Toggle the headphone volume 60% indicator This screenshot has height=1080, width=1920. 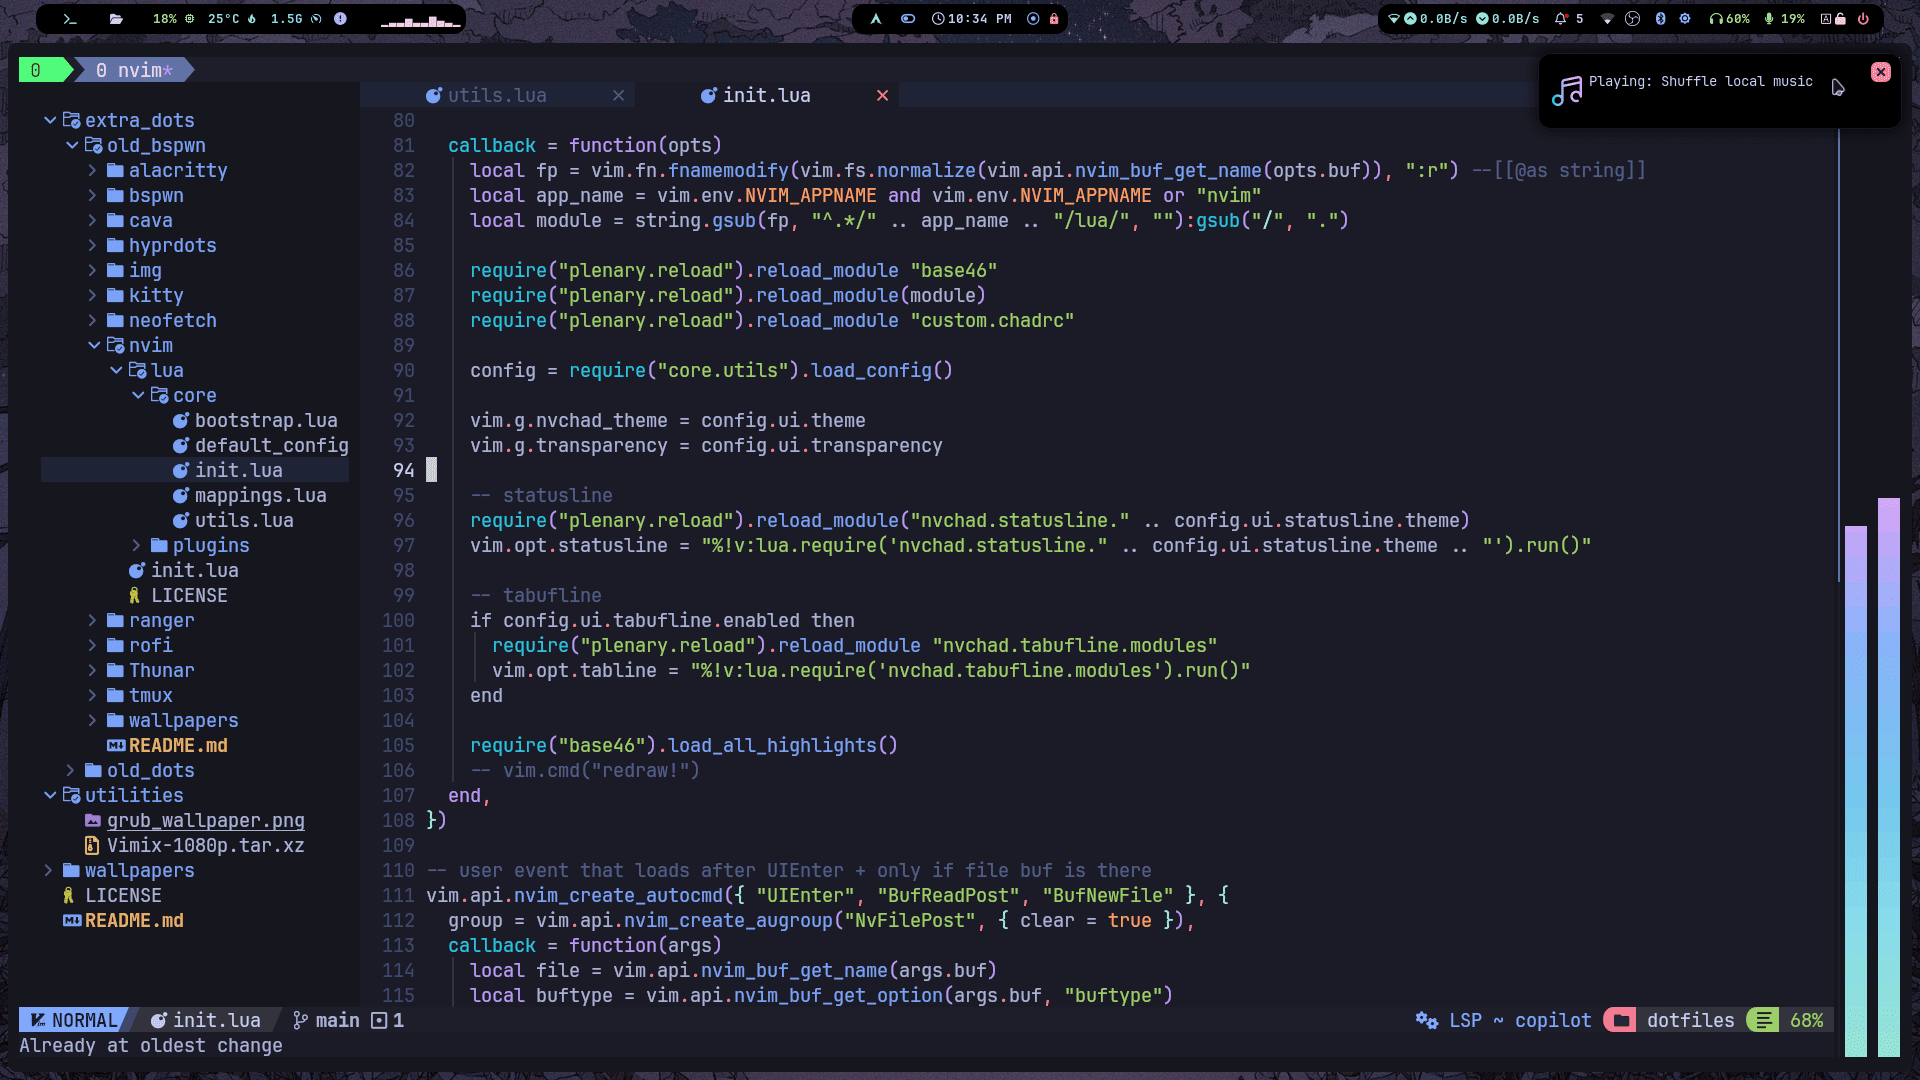1730,19
